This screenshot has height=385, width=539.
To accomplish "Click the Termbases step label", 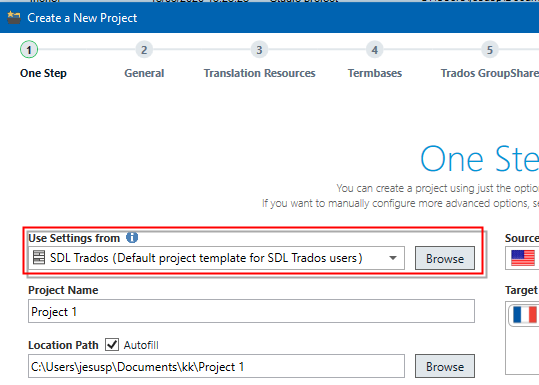I will 375,73.
